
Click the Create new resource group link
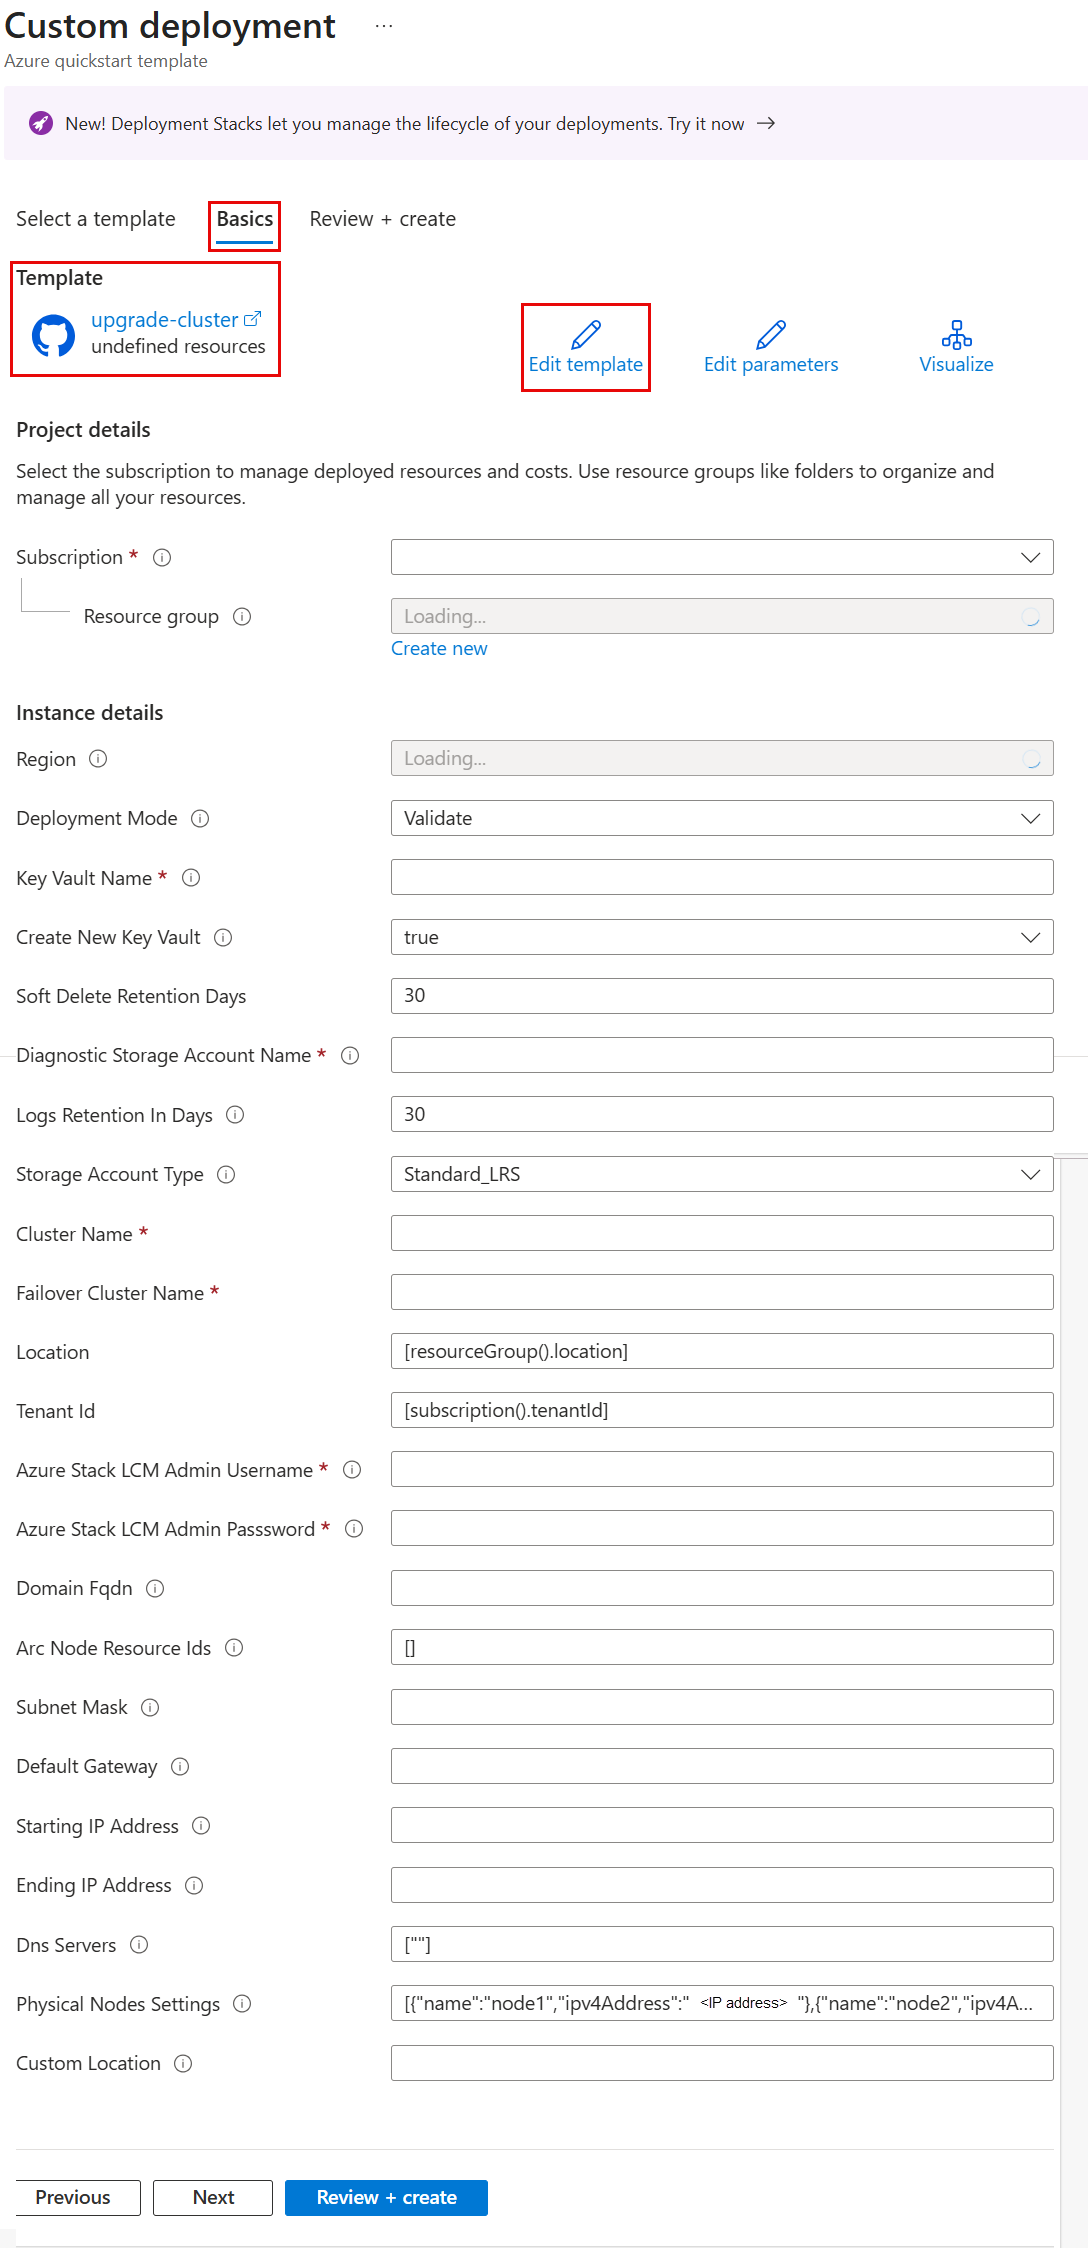439,649
